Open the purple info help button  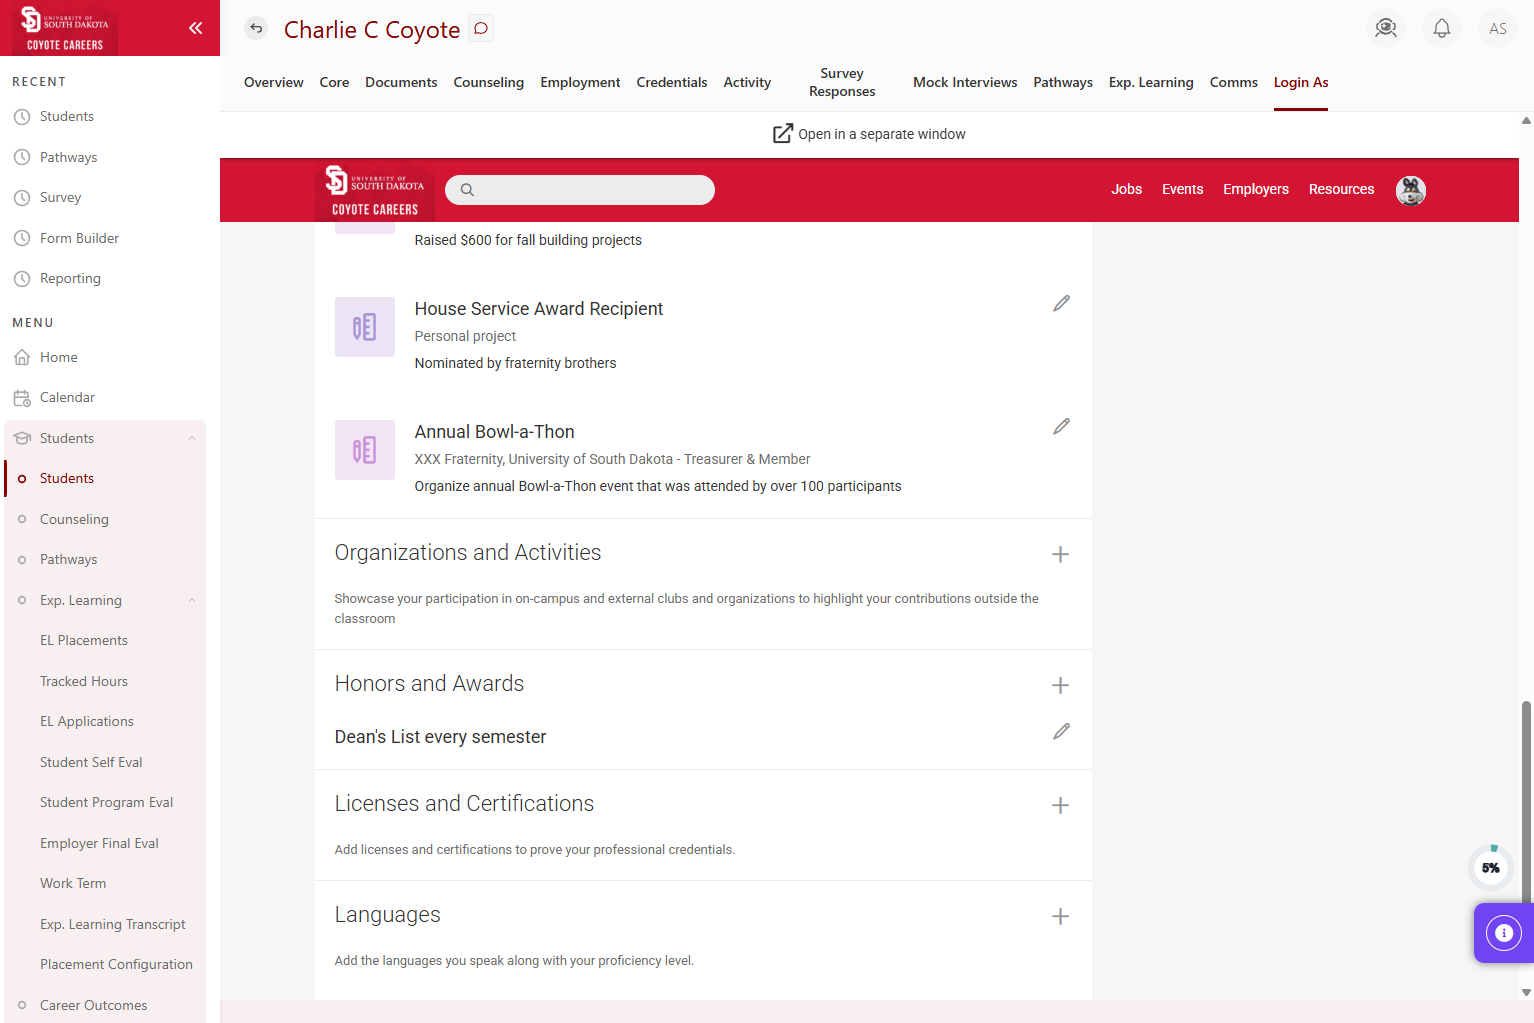1504,933
